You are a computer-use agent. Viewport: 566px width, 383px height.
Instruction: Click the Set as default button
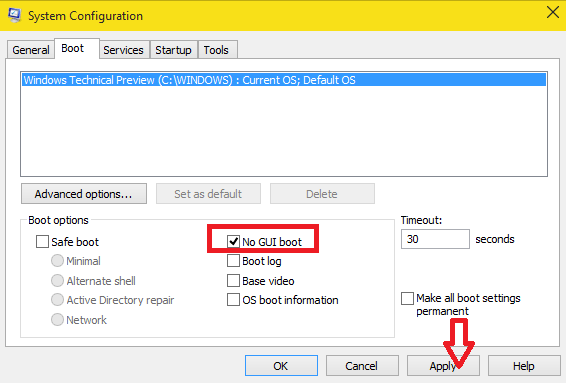[x=208, y=194]
